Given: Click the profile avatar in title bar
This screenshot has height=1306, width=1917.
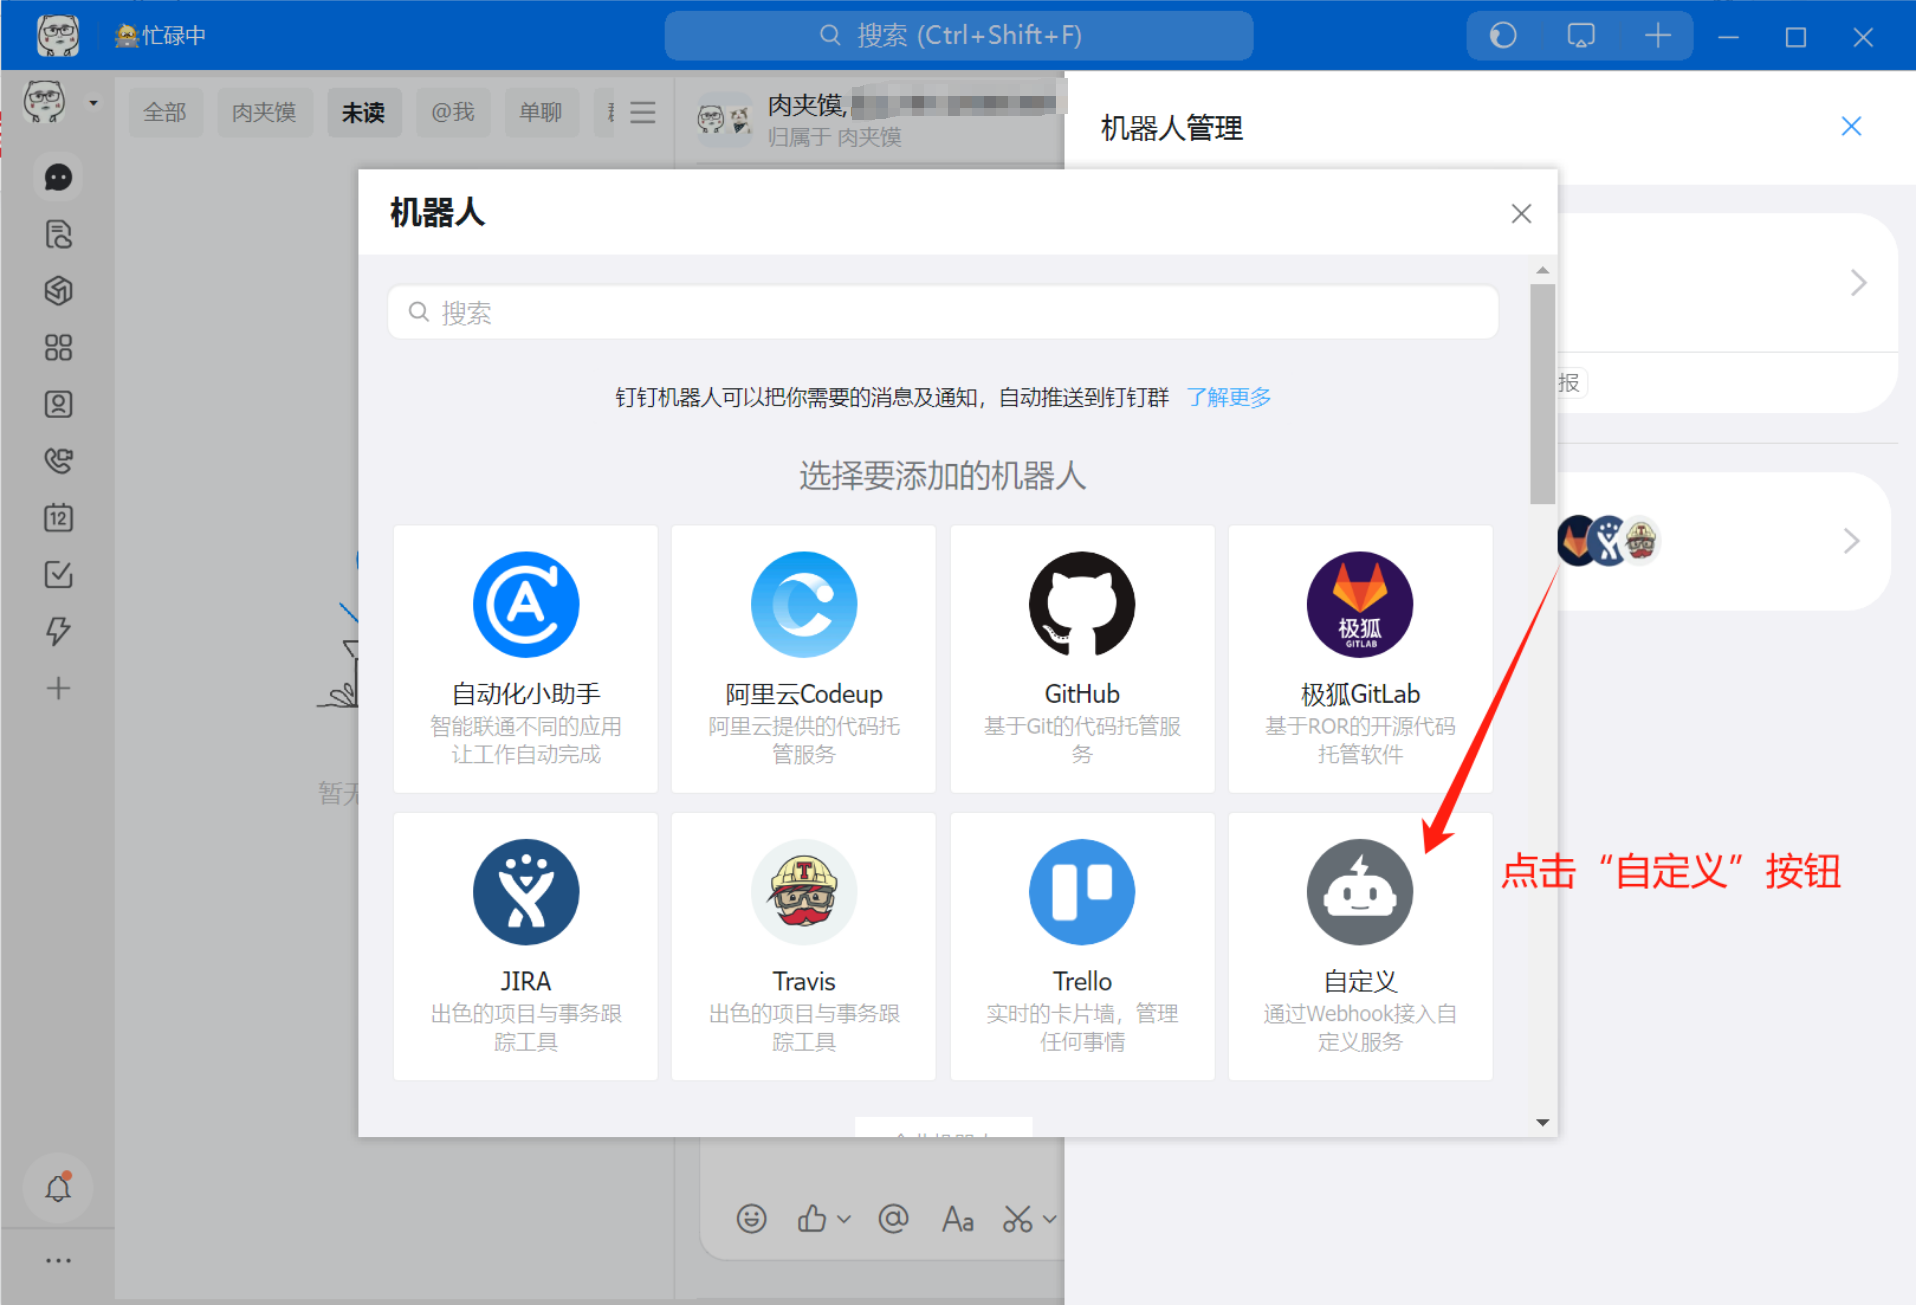Looking at the screenshot, I should click(58, 35).
